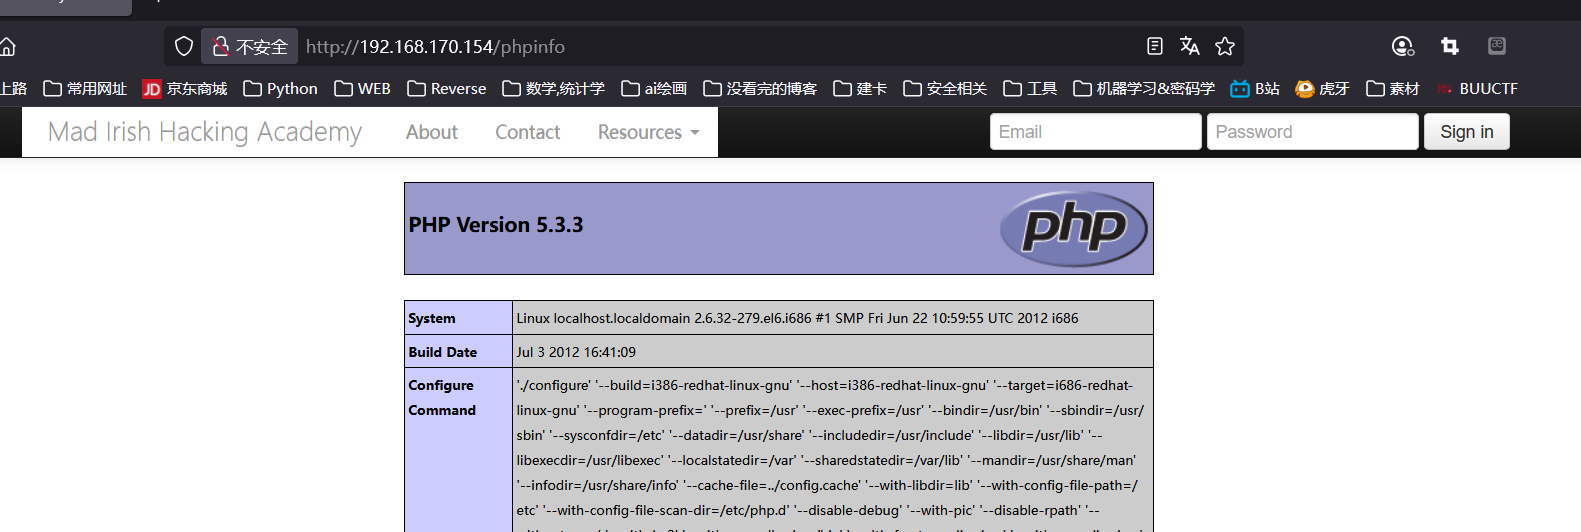The height and width of the screenshot is (532, 1581).
Task: Open the Reverse bookmark folder
Action: 447,89
